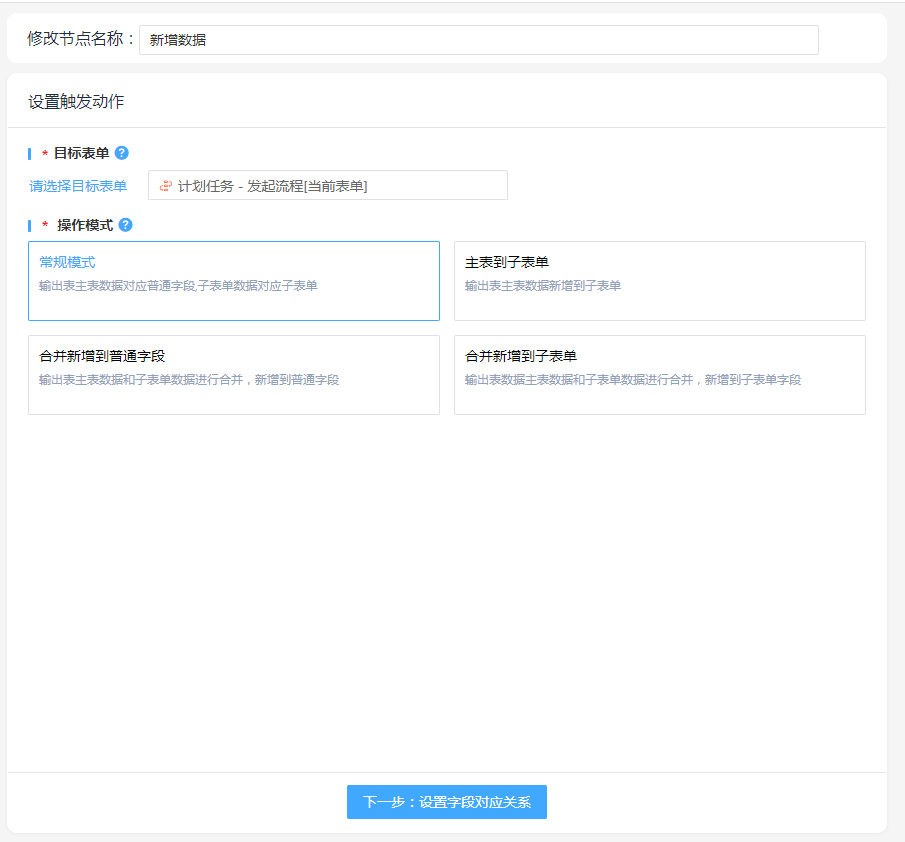Click 下一步:设置字段对应关系 button
The height and width of the screenshot is (842, 905).
(x=446, y=802)
